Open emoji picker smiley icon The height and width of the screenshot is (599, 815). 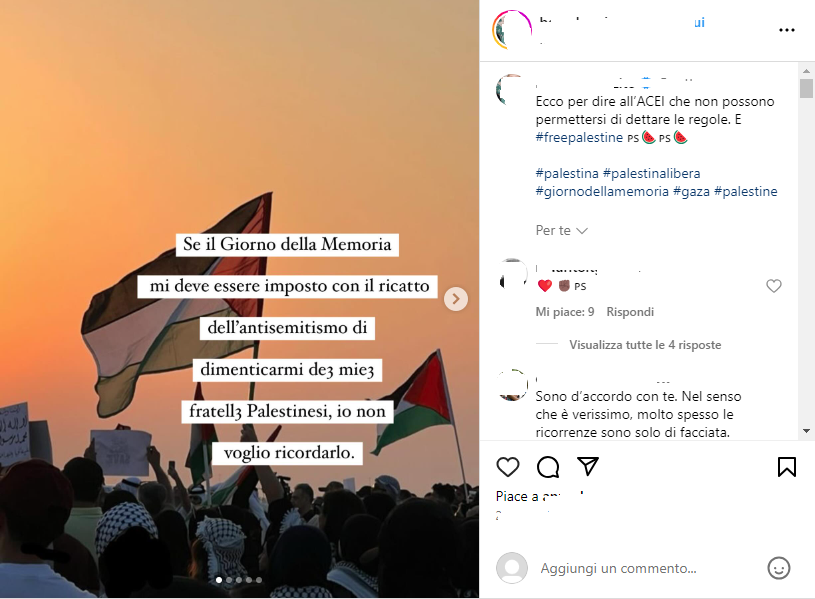[x=779, y=568]
